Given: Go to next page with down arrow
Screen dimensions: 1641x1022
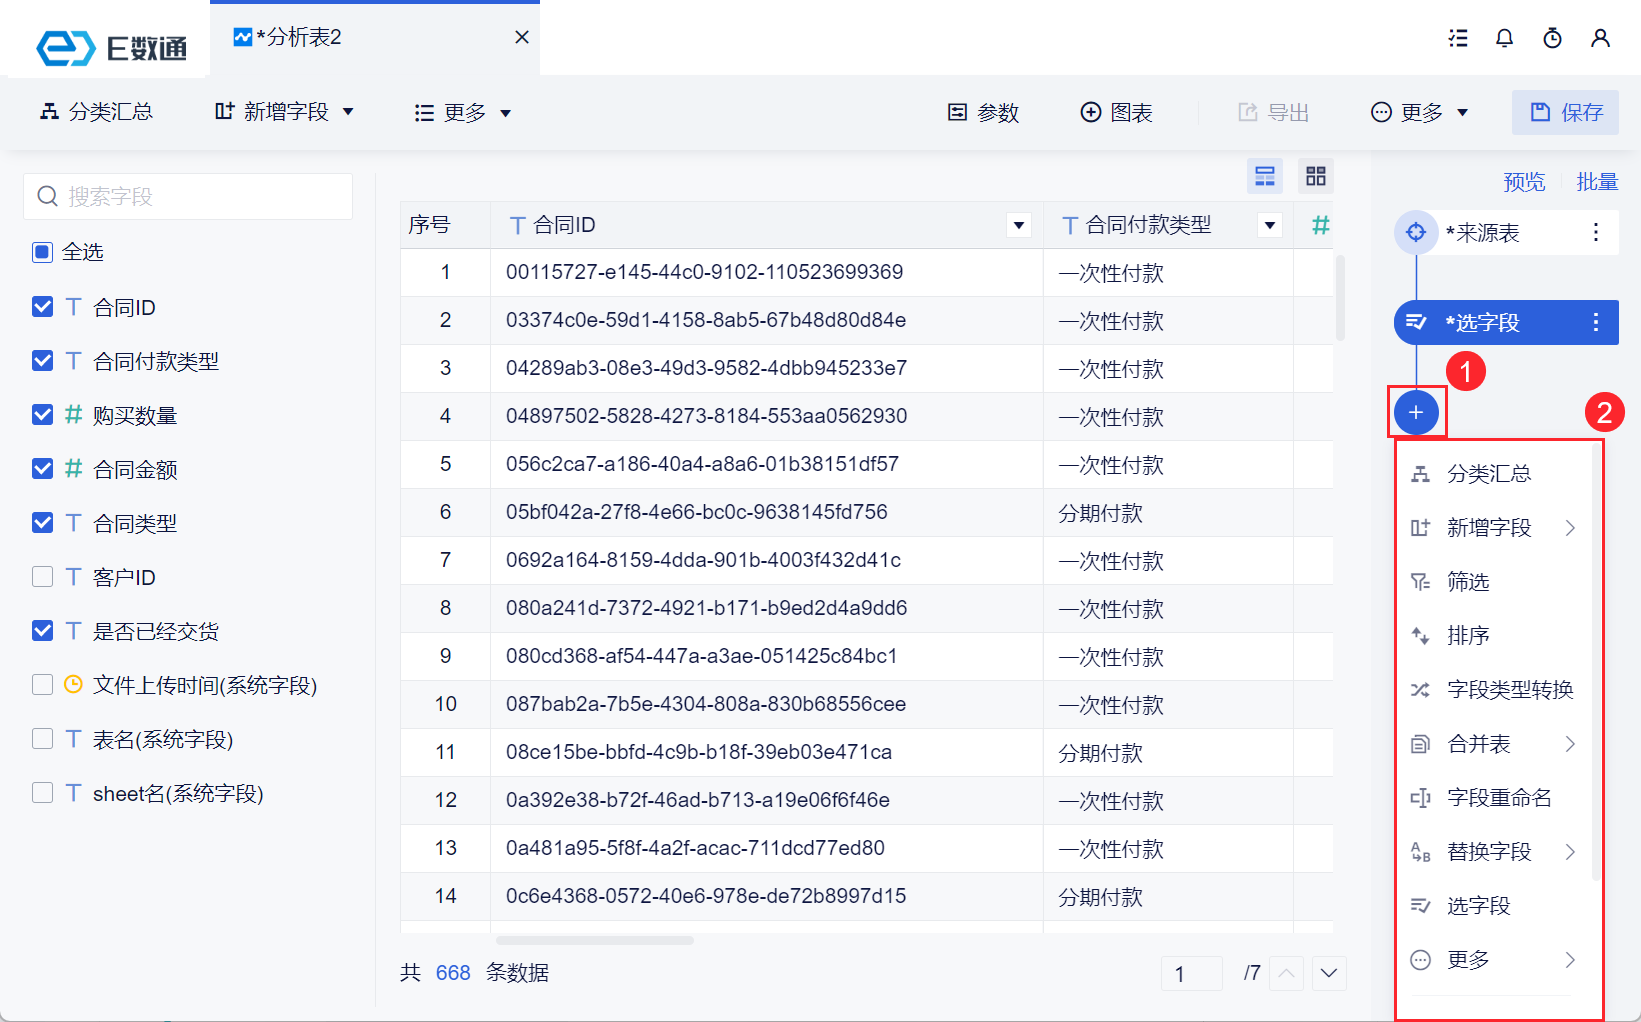Looking at the screenshot, I should click(x=1329, y=973).
